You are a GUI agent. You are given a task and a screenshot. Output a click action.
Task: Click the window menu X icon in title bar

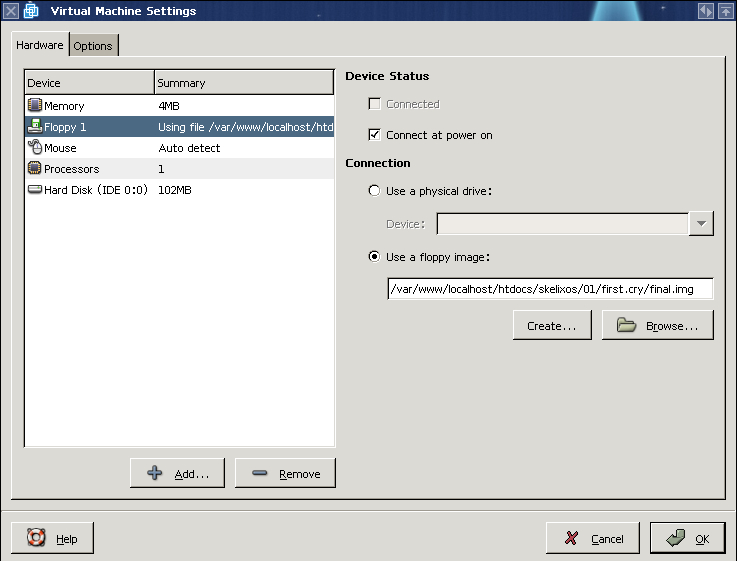11,10
